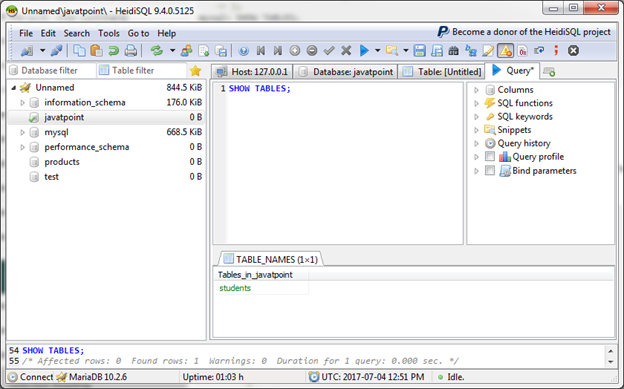The width and height of the screenshot is (624, 389).
Task: Switch to the Database: javatpoint tab
Action: [x=346, y=72]
